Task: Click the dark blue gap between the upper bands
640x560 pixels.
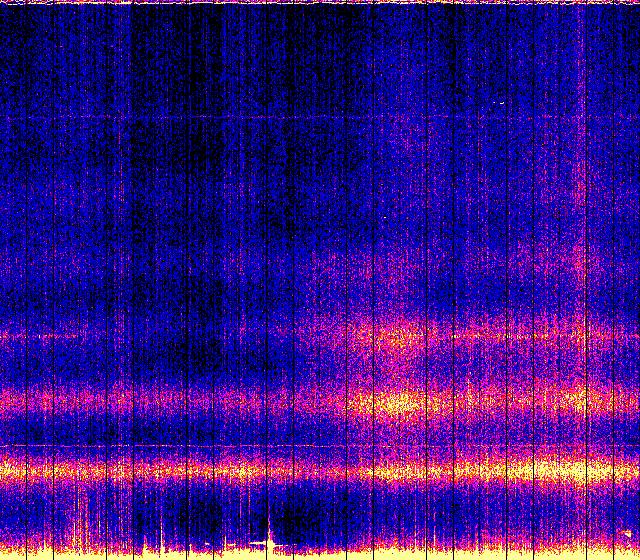Action: coord(200,365)
